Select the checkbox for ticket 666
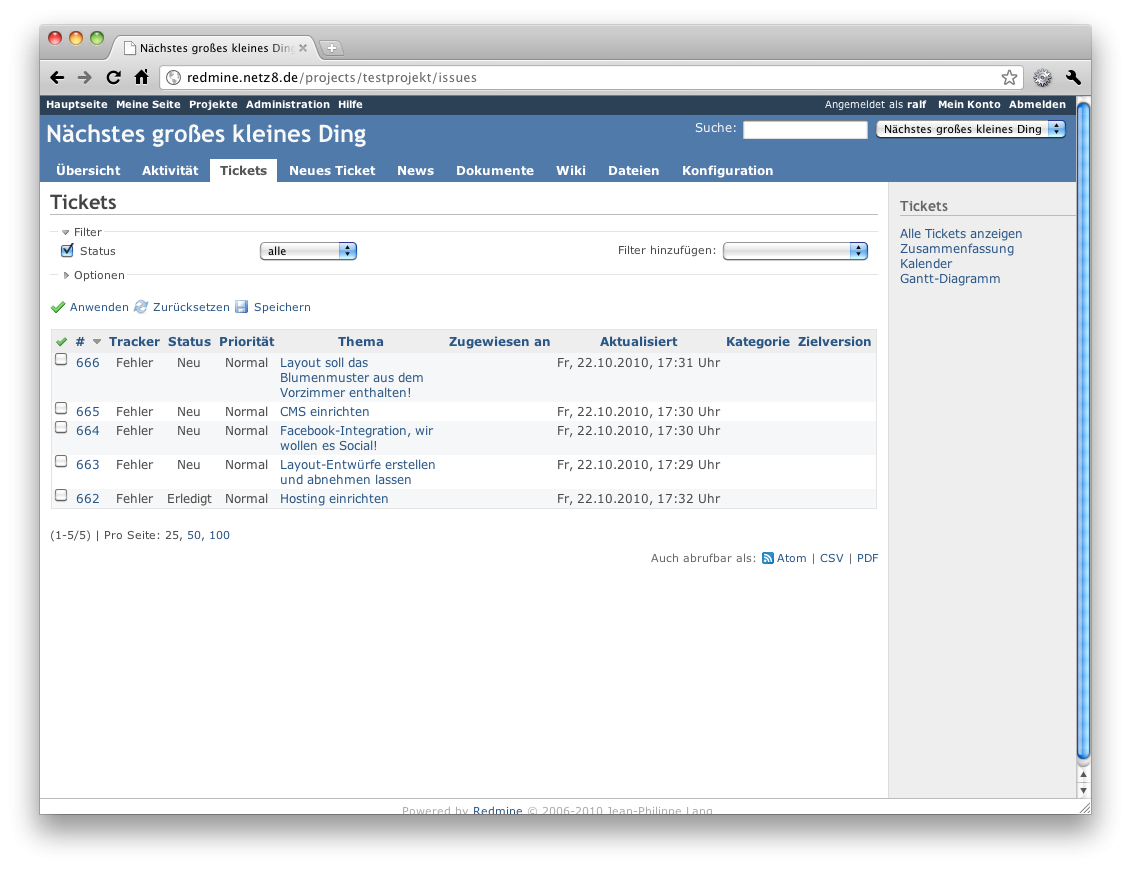 click(61, 359)
